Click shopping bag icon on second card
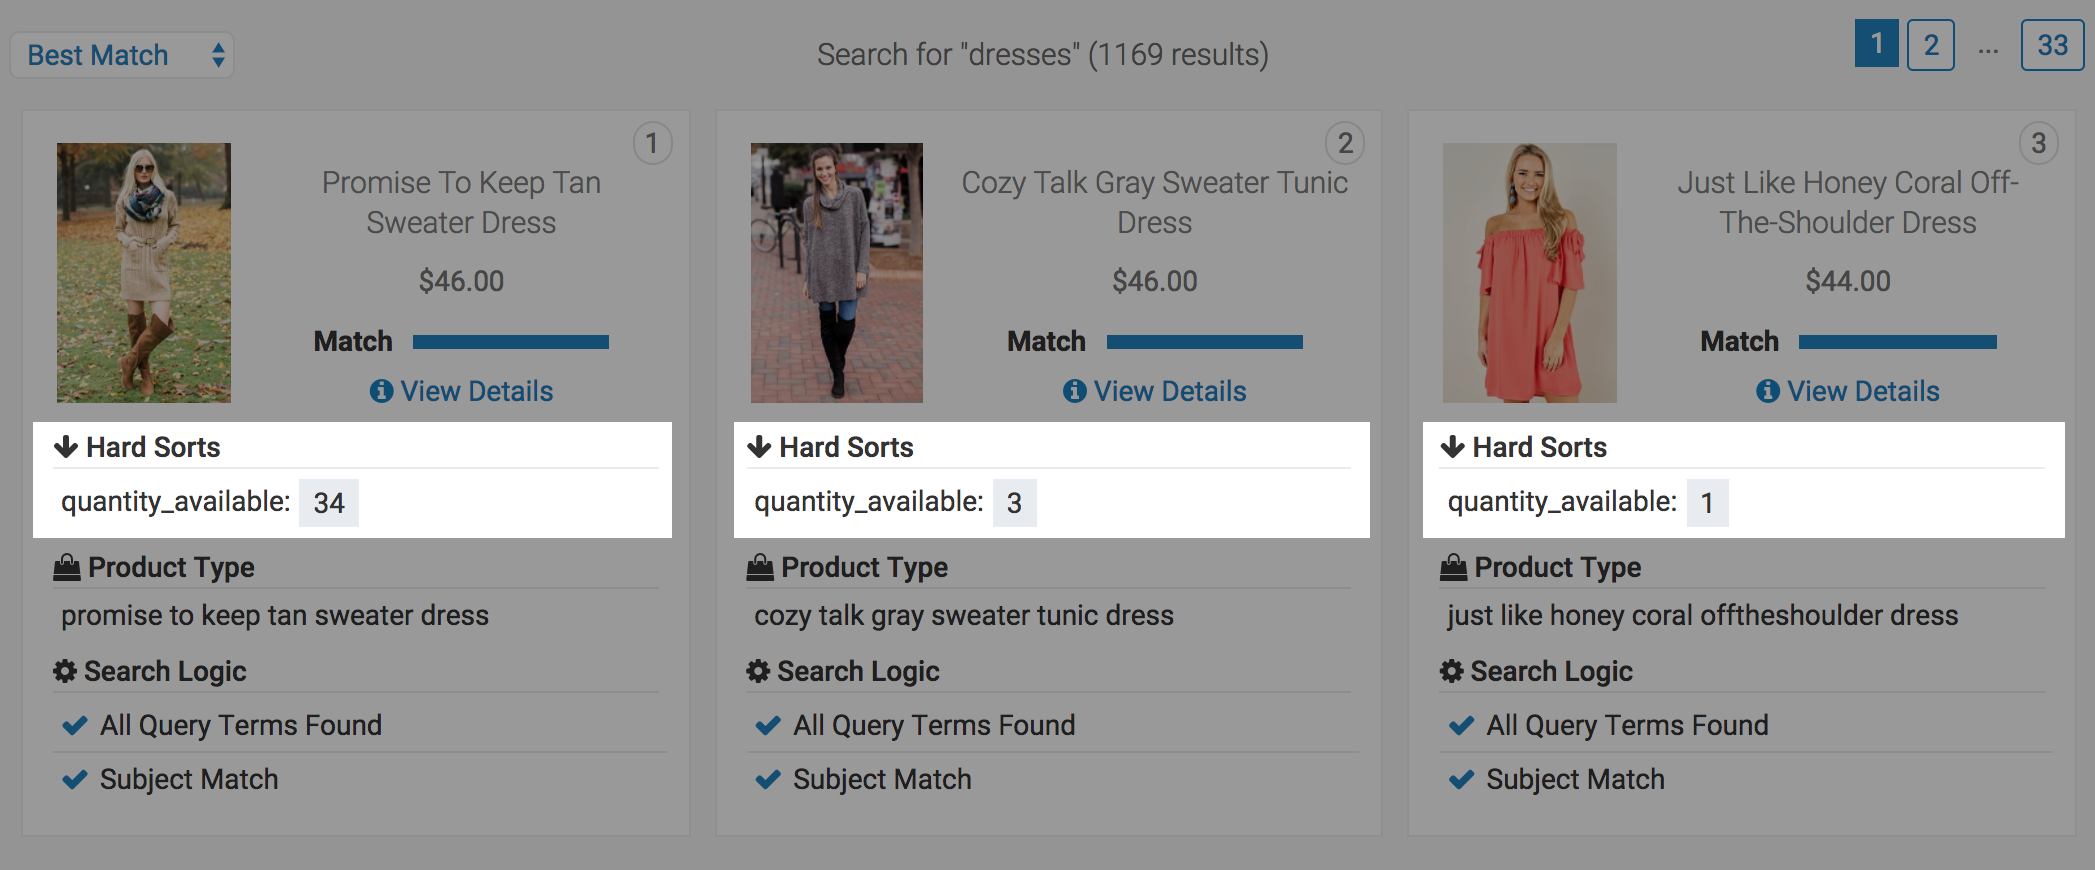This screenshot has height=870, width=2095. point(760,567)
